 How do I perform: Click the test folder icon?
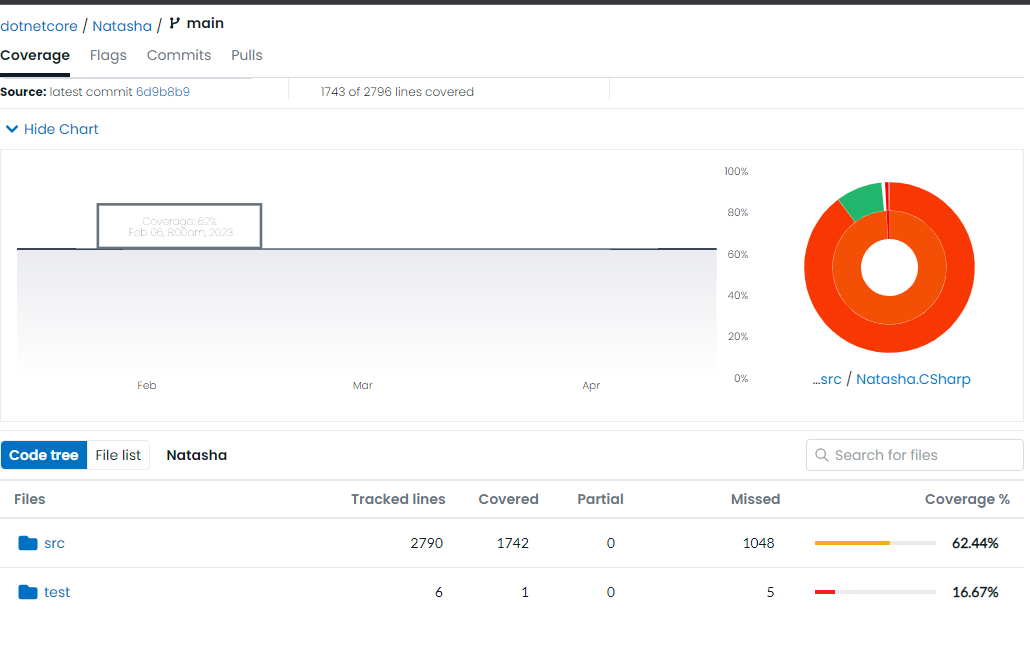[28, 592]
